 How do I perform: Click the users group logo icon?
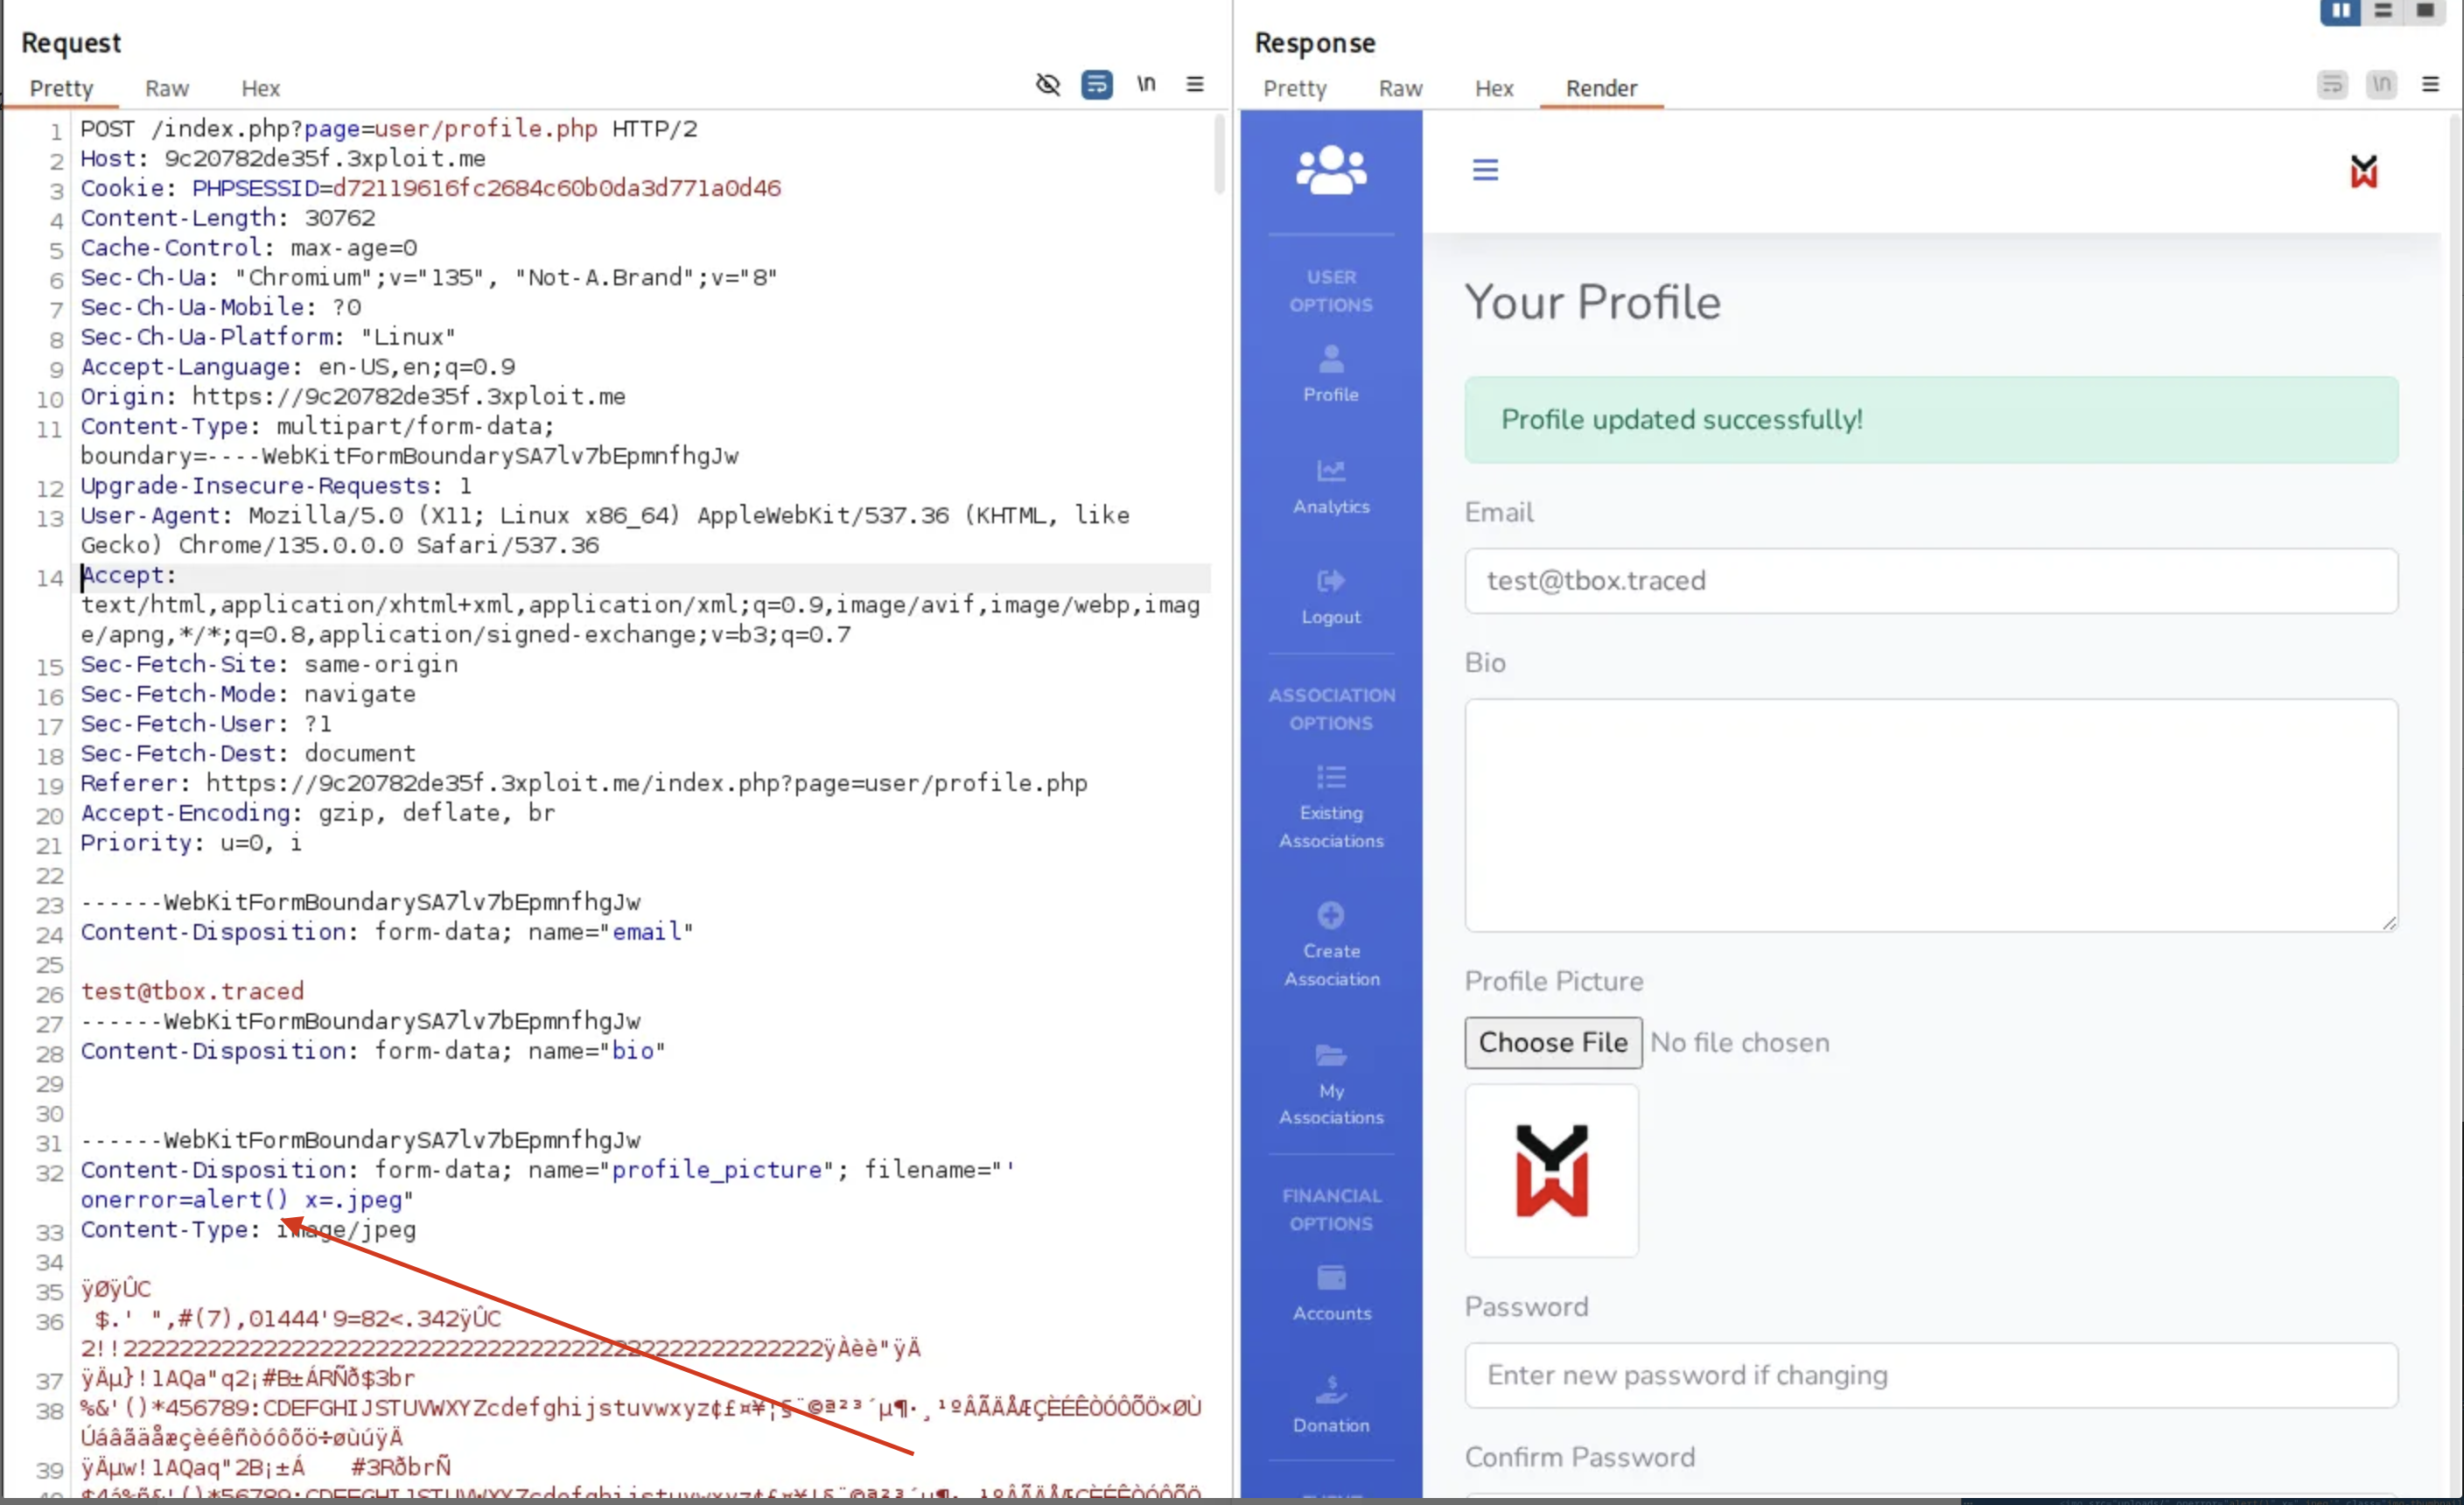tap(1331, 170)
